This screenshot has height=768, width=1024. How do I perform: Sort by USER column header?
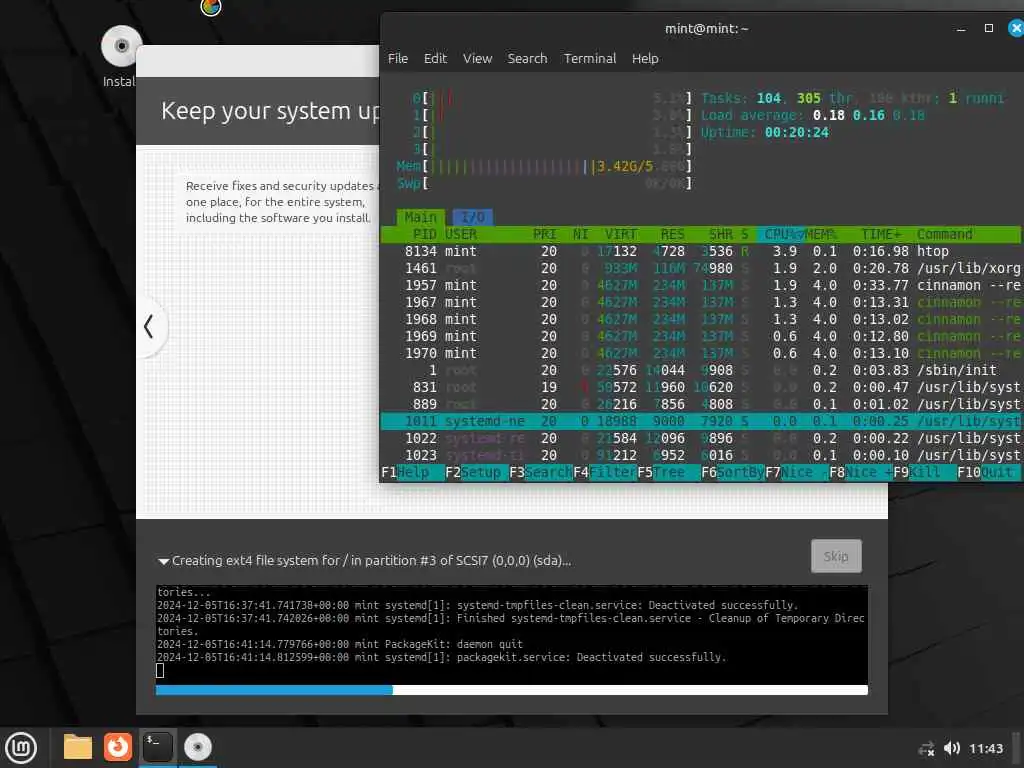coord(461,234)
